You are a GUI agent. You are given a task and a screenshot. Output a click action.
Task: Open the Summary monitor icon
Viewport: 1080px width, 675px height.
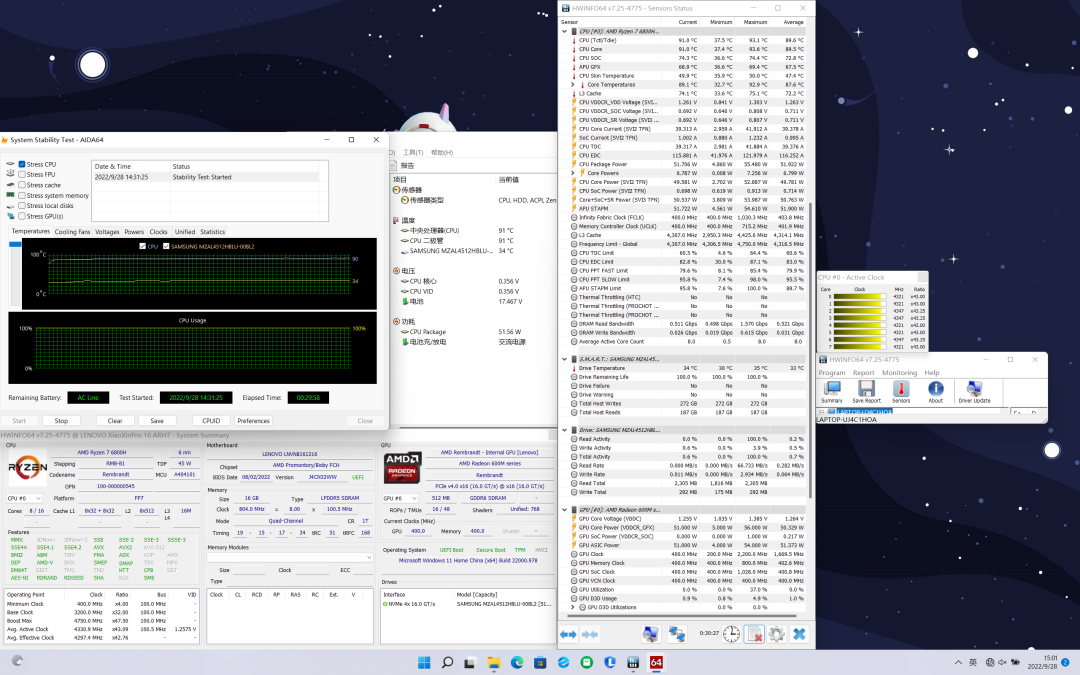(831, 390)
